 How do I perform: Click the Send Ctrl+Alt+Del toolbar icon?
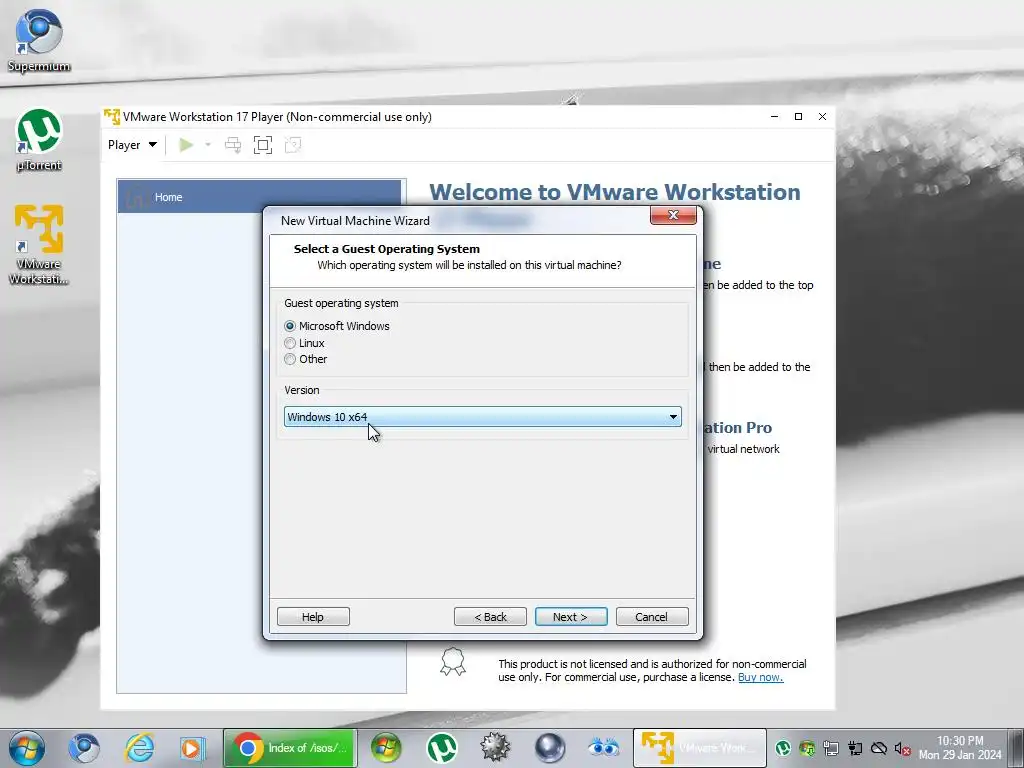coord(233,145)
